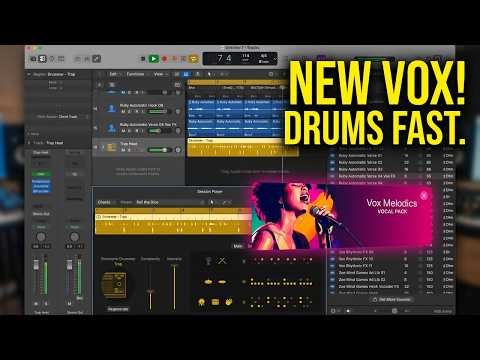
Task: Mute the Ruby Automatic Hook track
Action: click(x=123, y=111)
